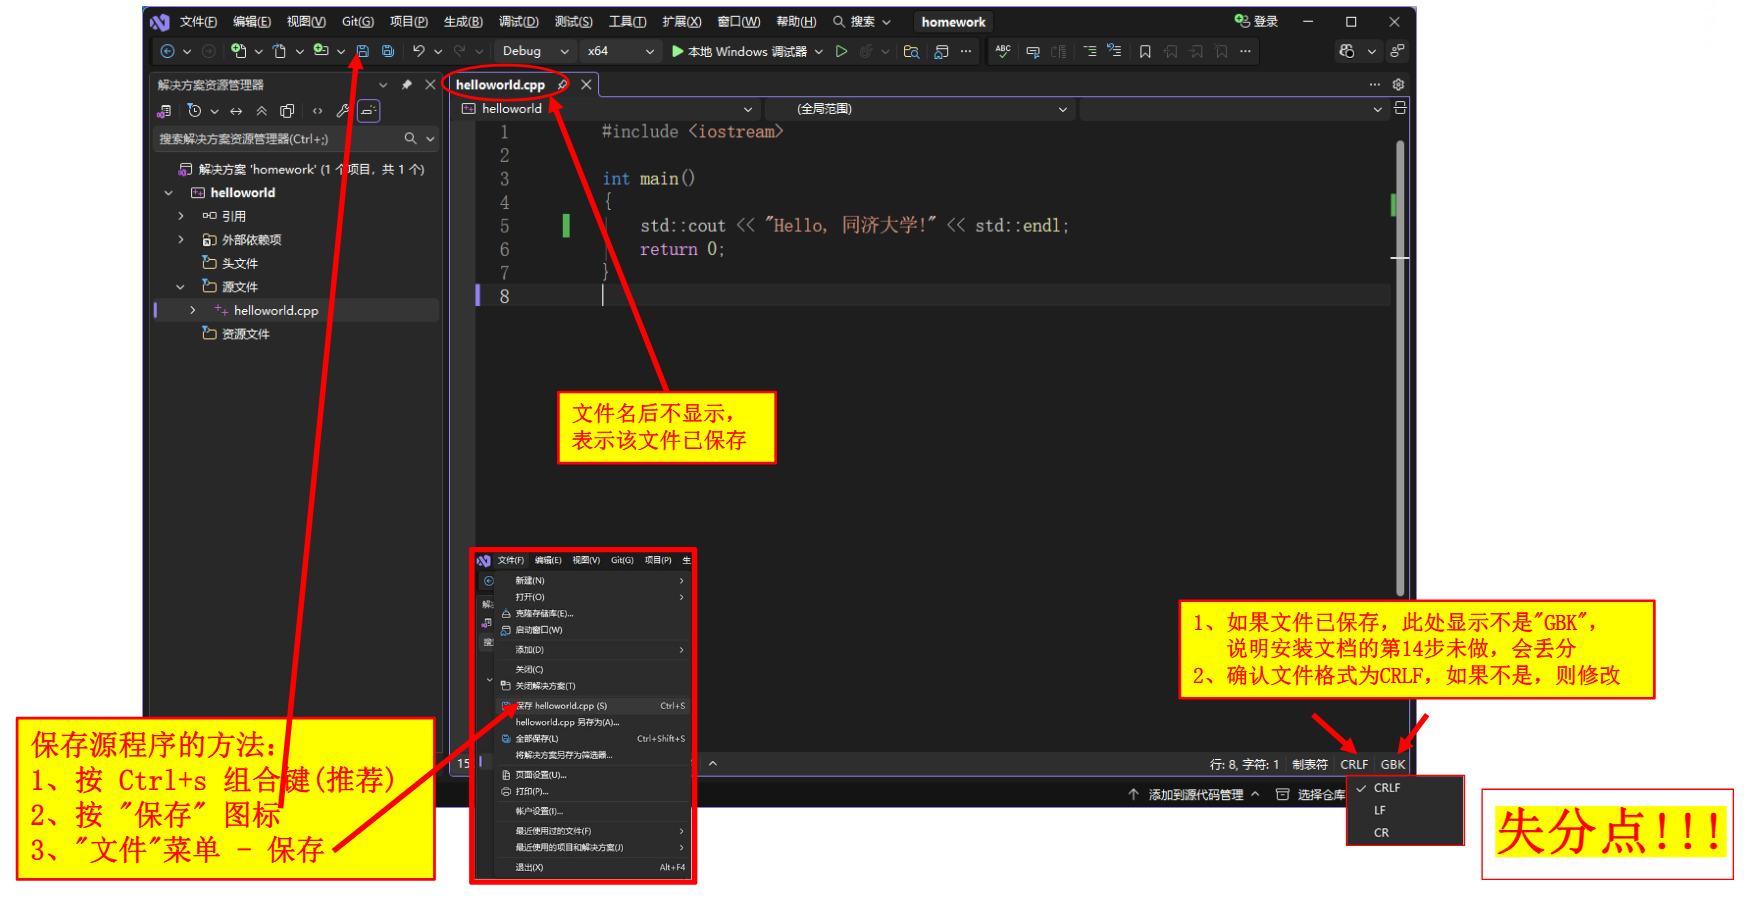The image size is (1747, 912).
Task: Click the GBK encoding indicator in status bar
Action: click(x=1393, y=764)
